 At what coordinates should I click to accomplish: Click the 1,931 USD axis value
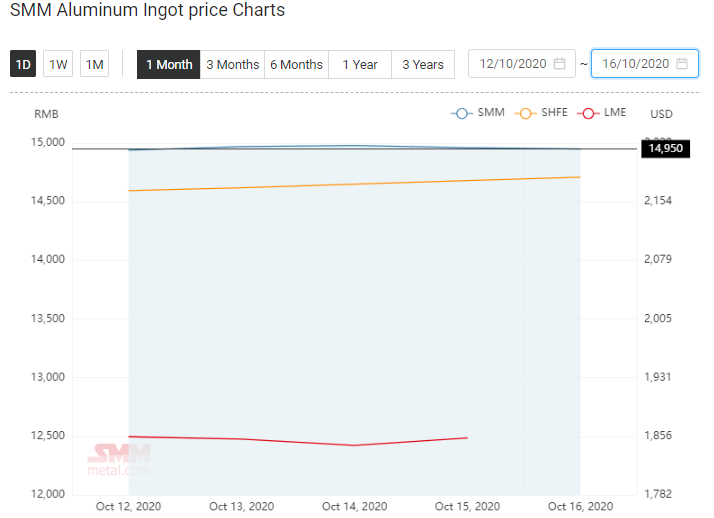point(658,377)
